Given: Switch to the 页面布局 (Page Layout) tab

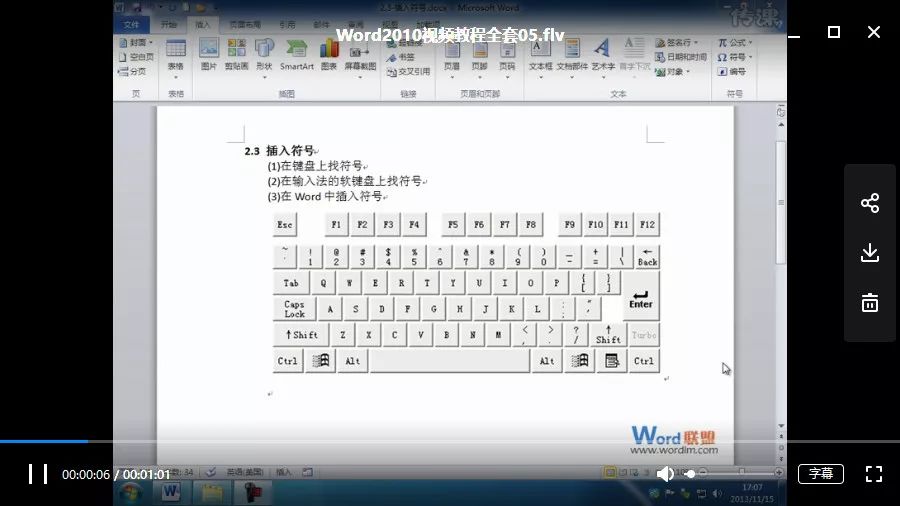Looking at the screenshot, I should 245,25.
